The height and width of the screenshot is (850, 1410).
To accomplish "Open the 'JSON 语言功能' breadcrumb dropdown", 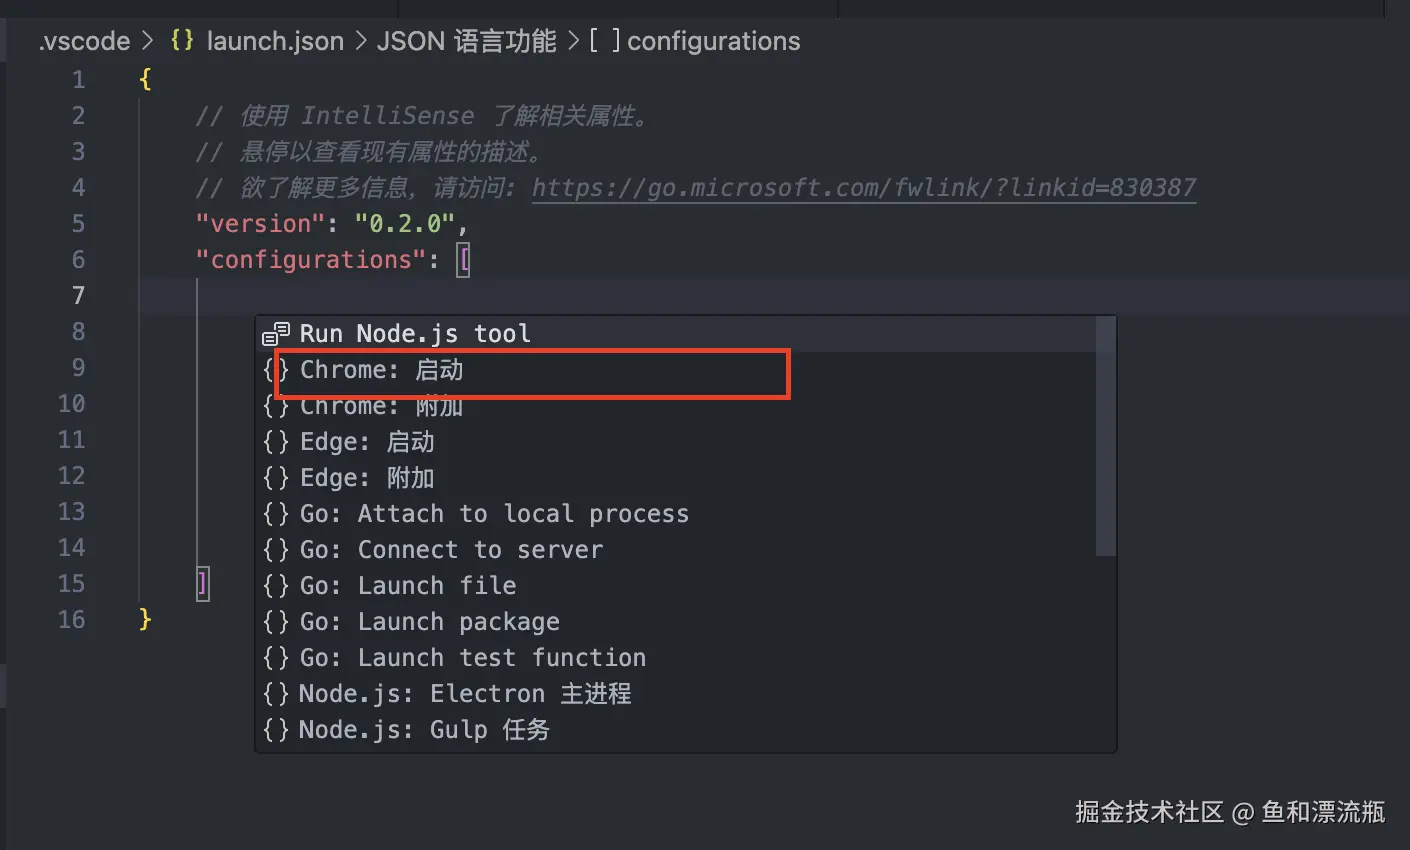I will (x=465, y=41).
